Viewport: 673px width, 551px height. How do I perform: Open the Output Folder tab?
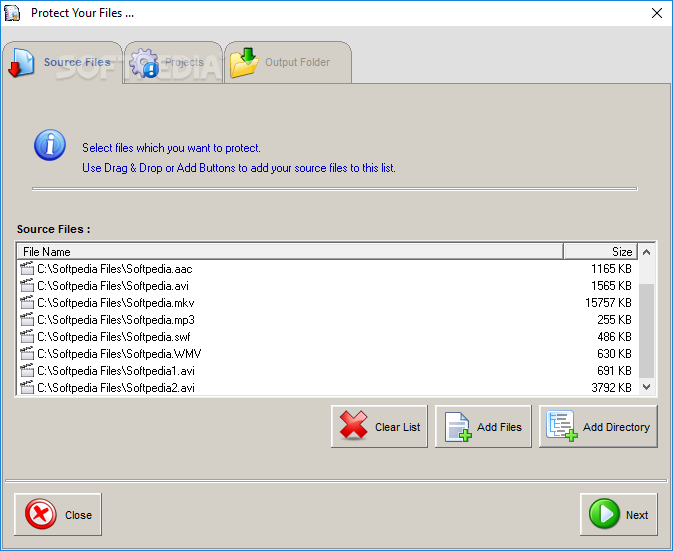pyautogui.click(x=288, y=63)
